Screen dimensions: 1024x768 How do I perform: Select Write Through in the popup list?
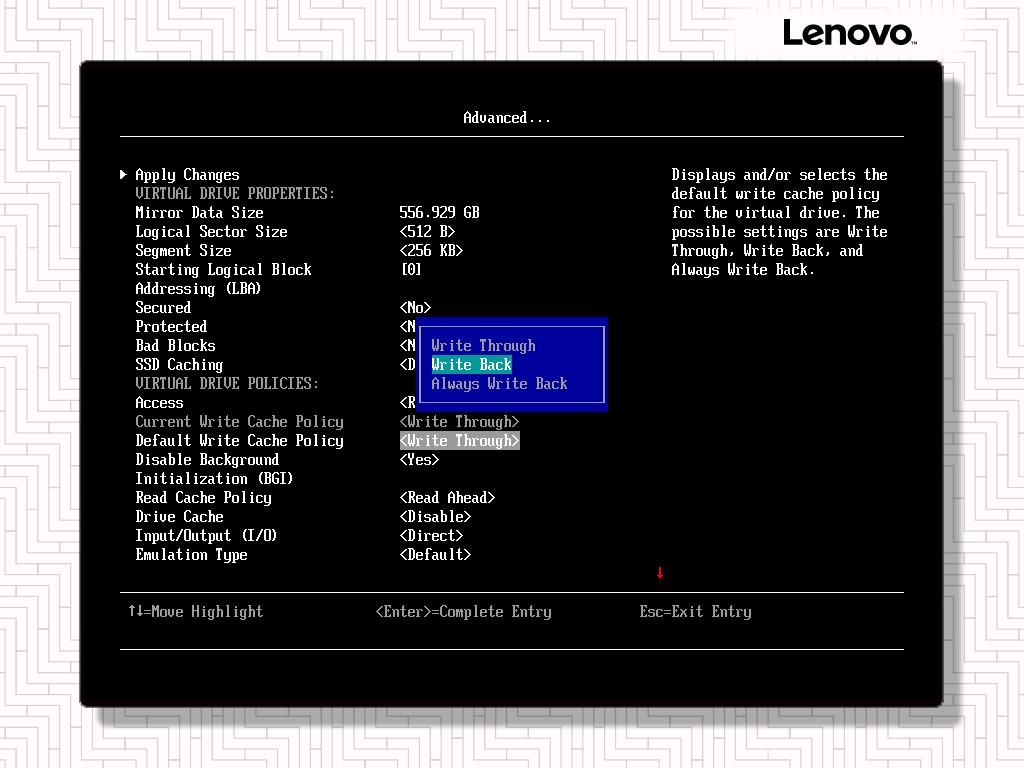(x=483, y=346)
